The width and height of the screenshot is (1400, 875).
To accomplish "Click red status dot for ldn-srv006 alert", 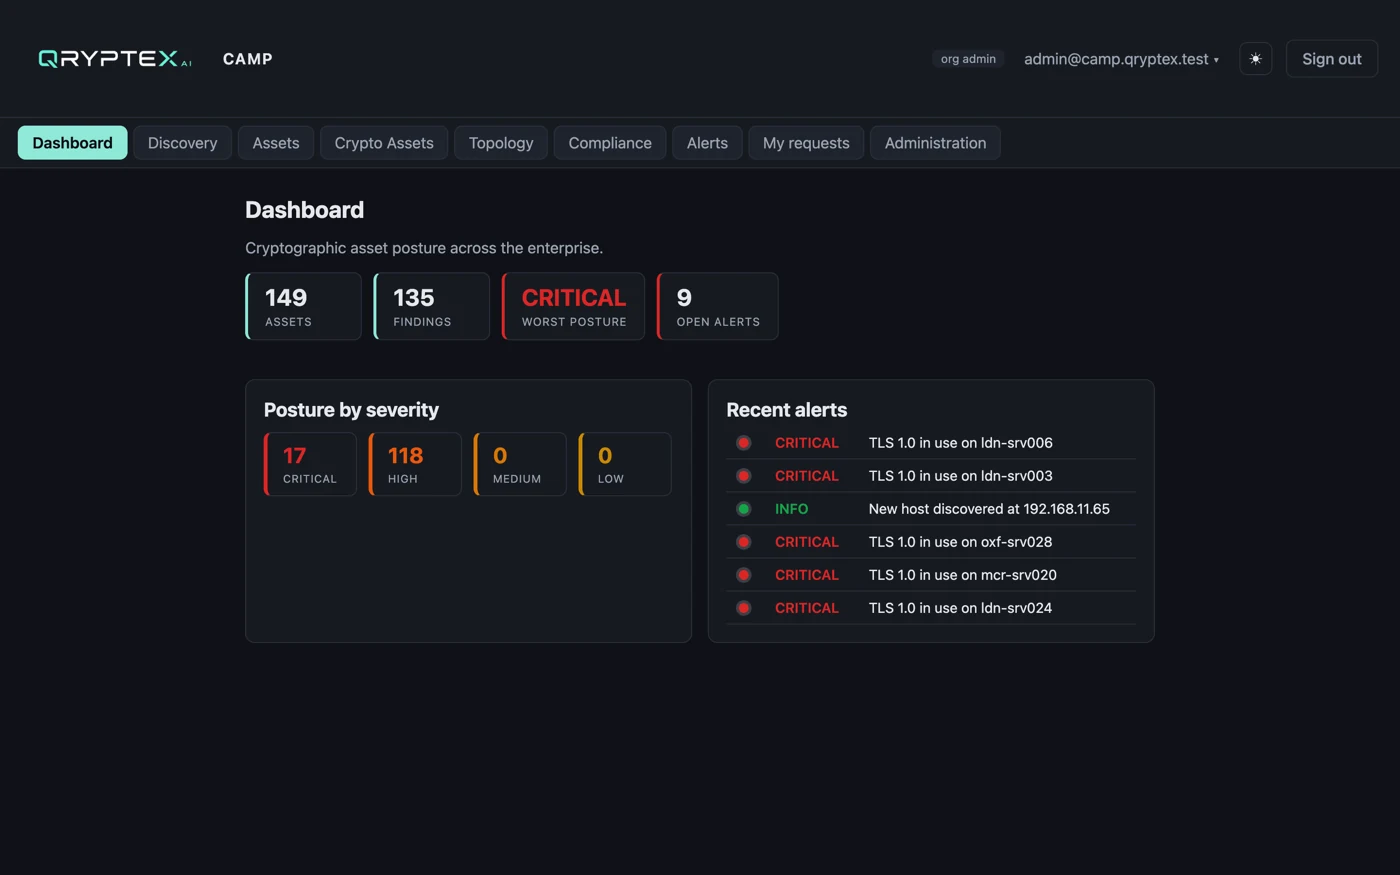I will (x=743, y=443).
